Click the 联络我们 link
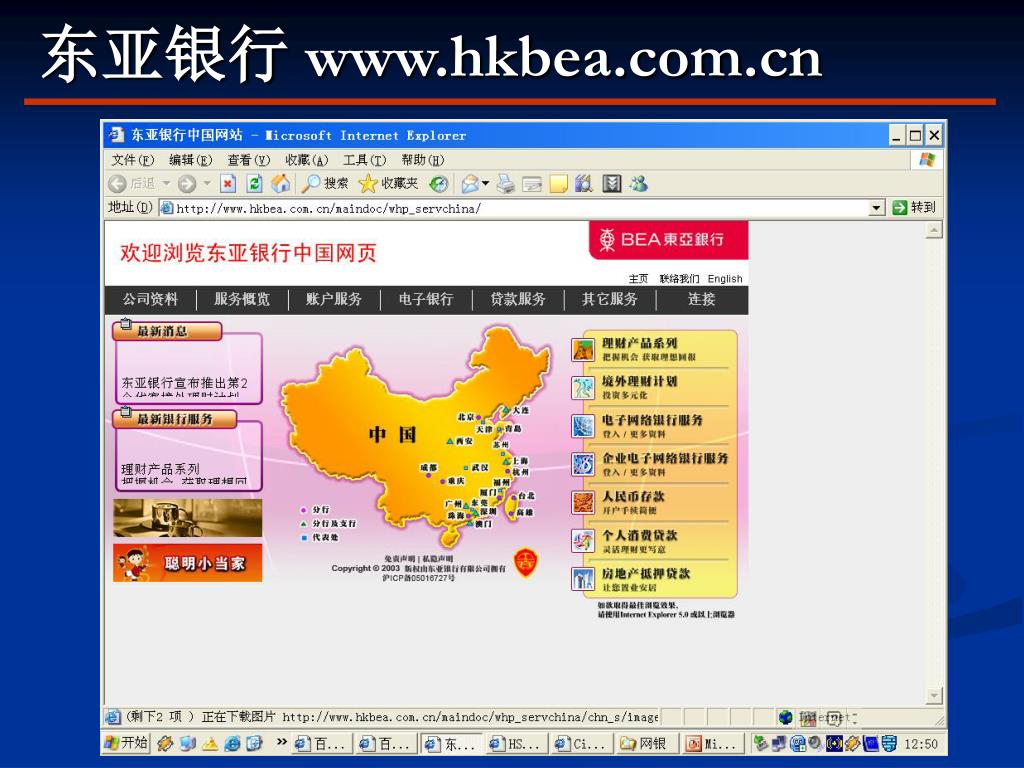Screen dimensions: 1024x768 pos(679,279)
